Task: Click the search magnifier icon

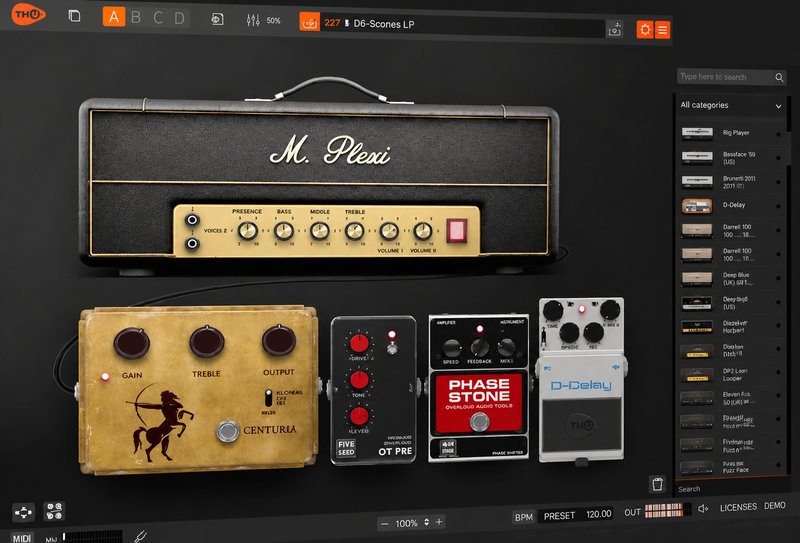Action: pos(779,78)
